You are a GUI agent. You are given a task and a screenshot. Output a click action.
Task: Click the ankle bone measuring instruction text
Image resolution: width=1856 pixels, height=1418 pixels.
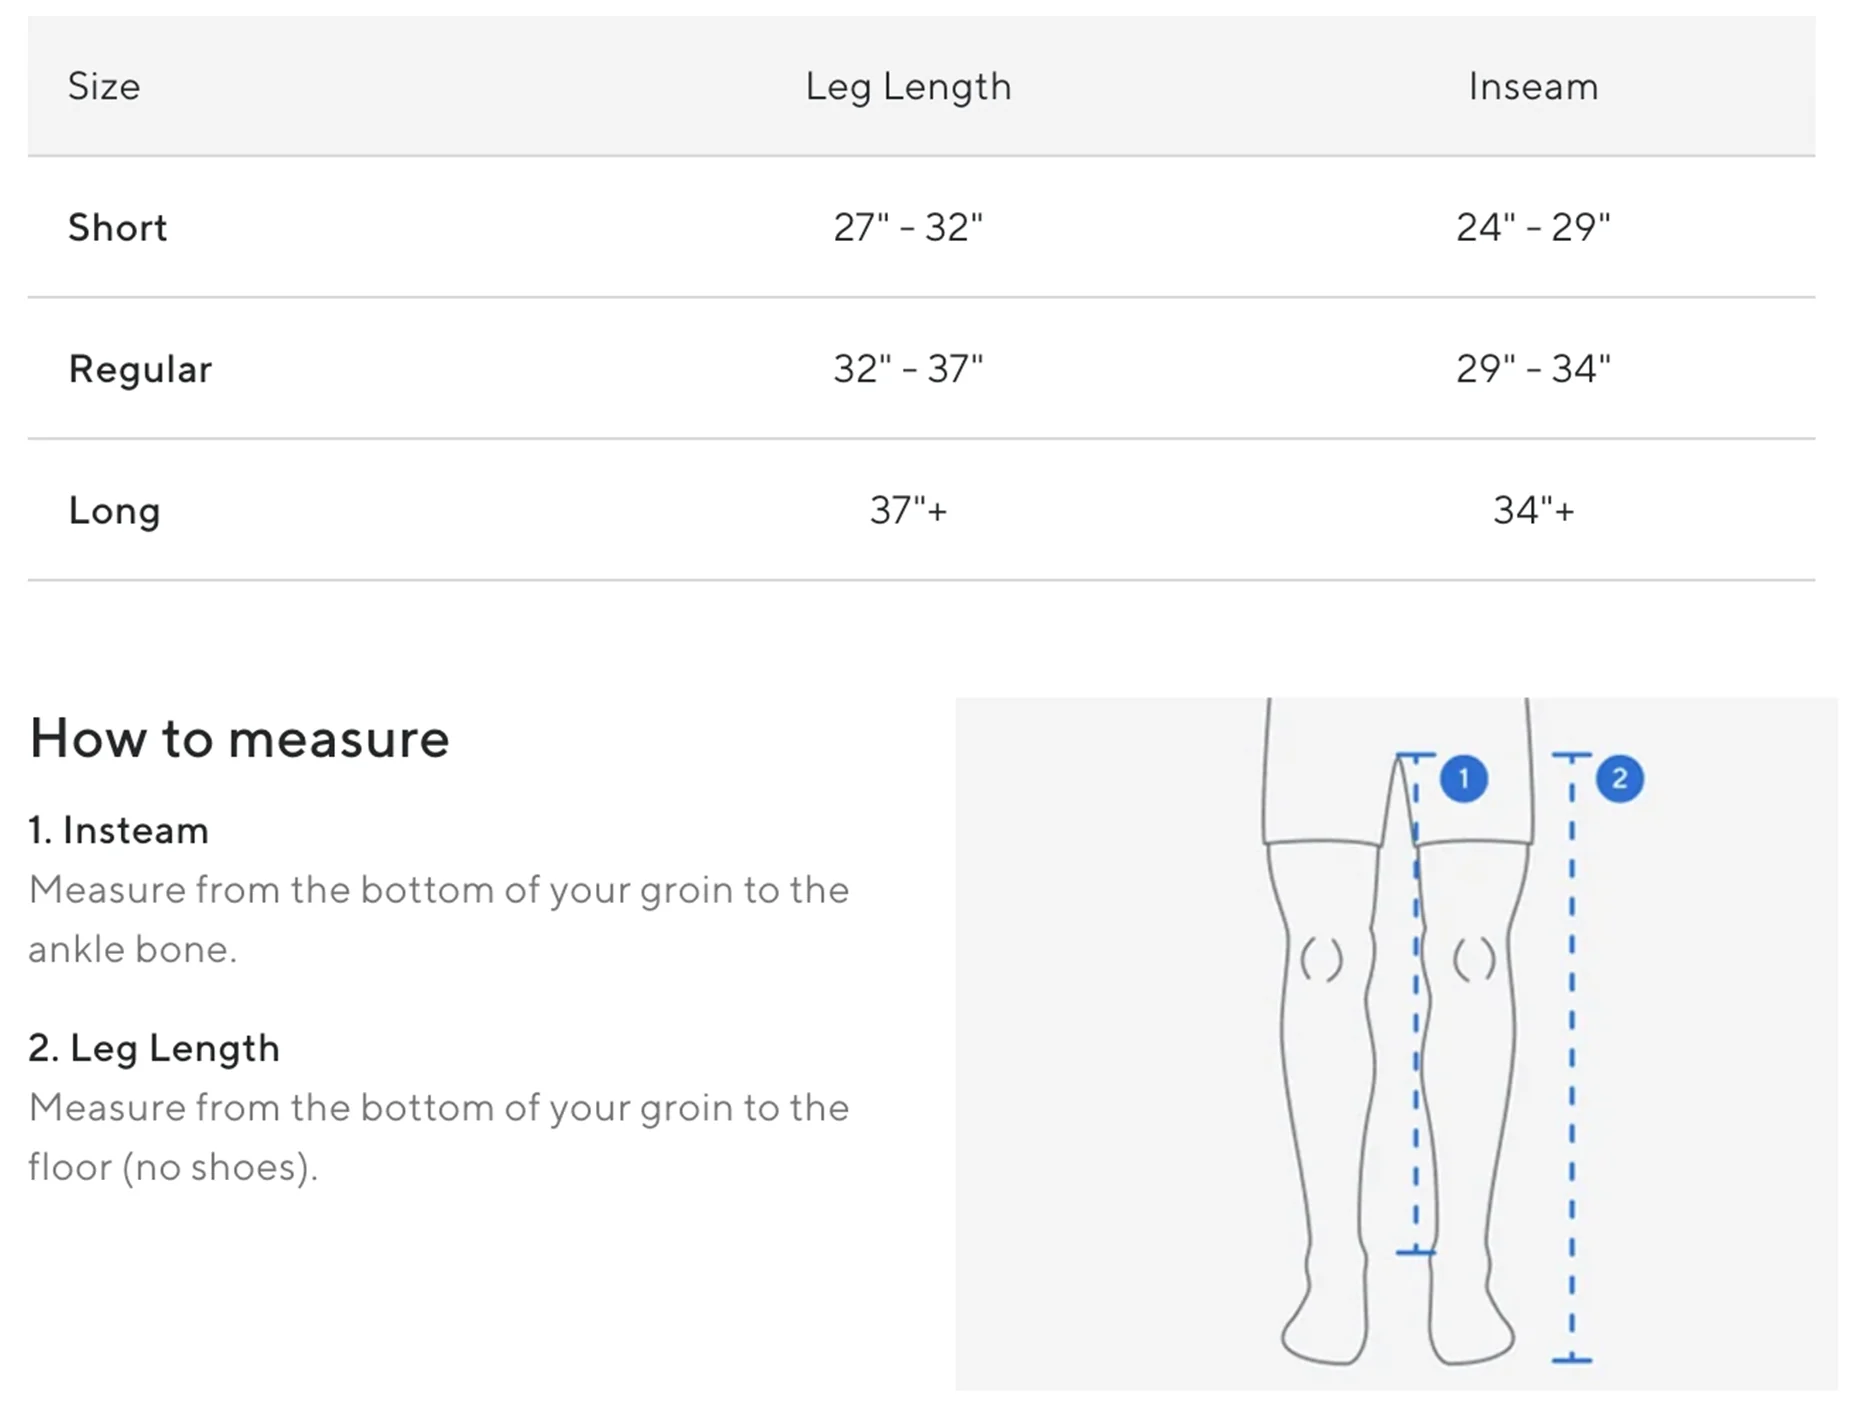tap(438, 919)
